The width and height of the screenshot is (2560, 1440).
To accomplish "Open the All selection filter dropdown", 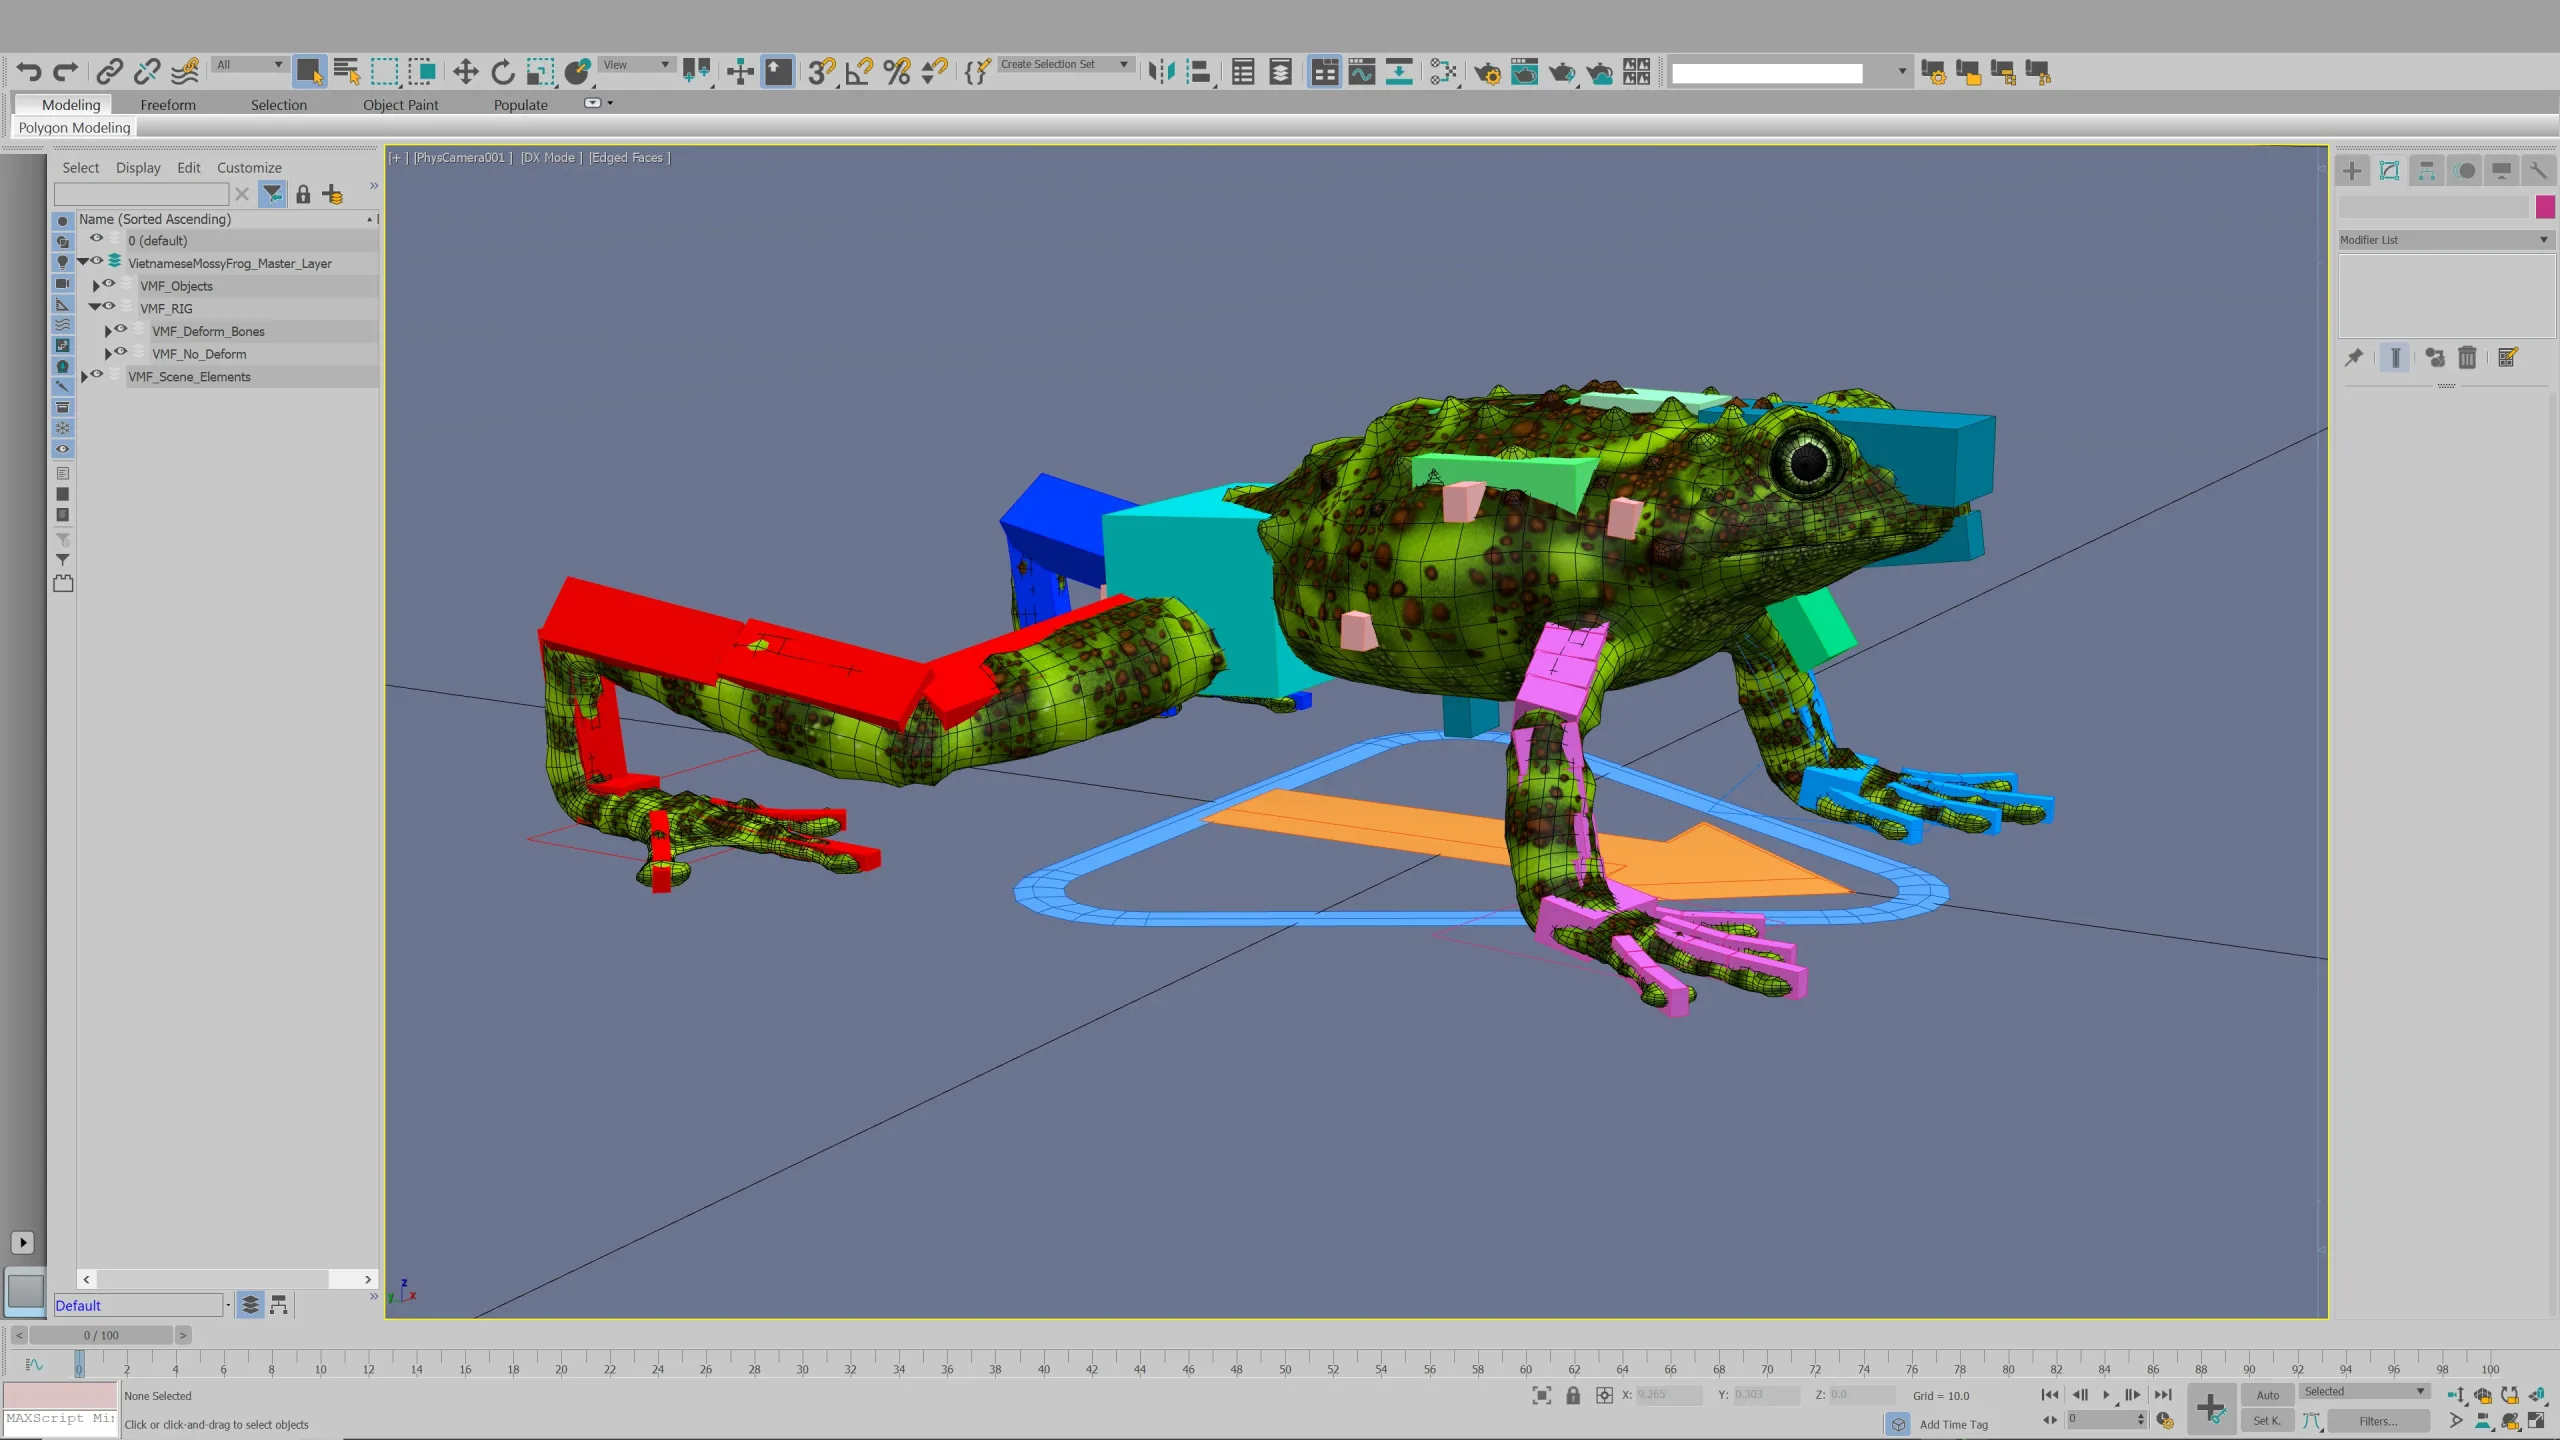I will pos(249,64).
